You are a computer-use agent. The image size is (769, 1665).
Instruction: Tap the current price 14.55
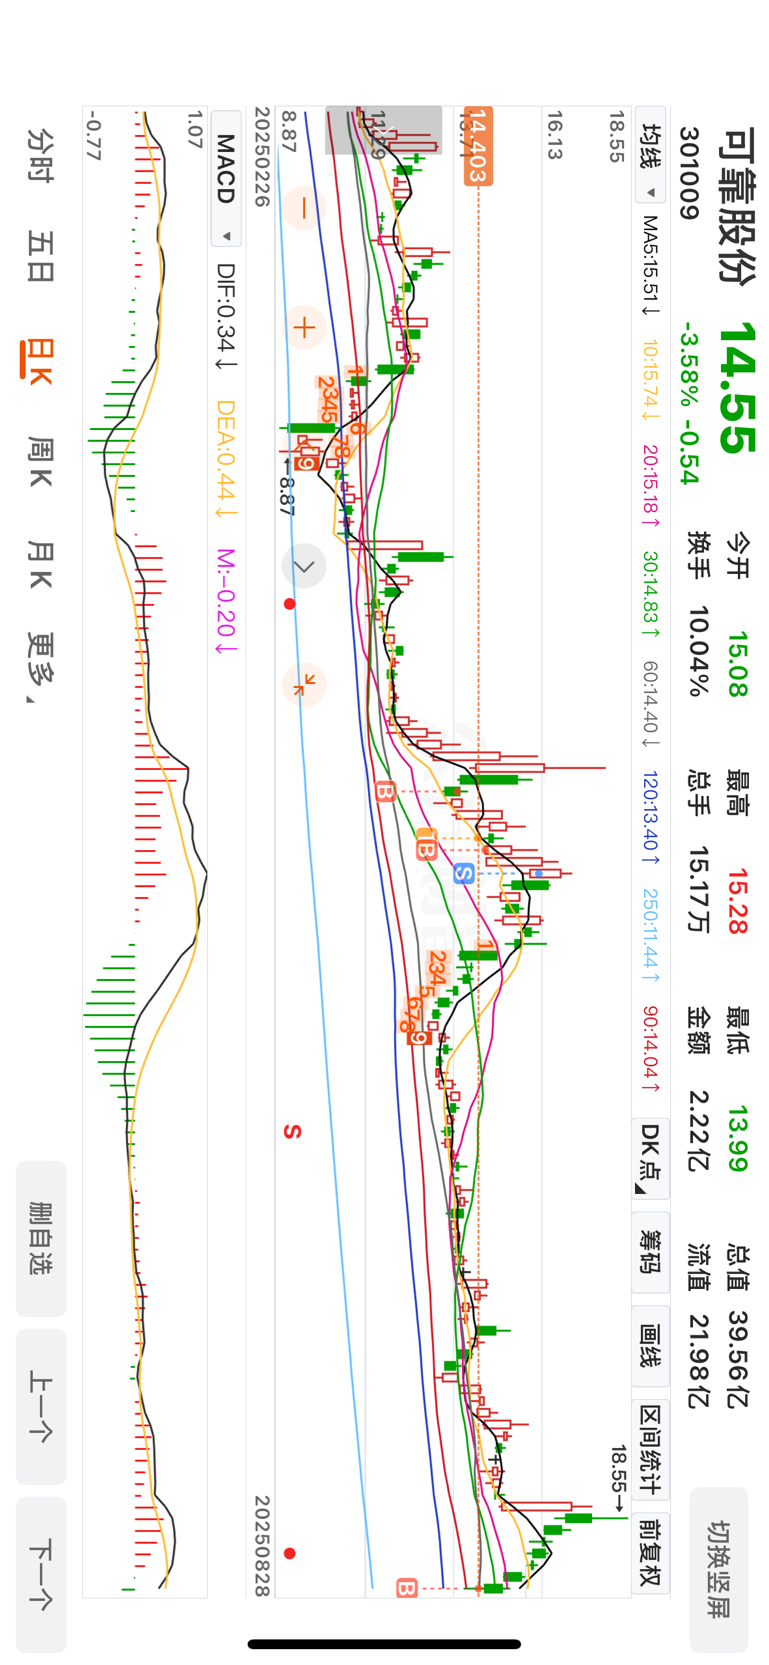pos(736,388)
